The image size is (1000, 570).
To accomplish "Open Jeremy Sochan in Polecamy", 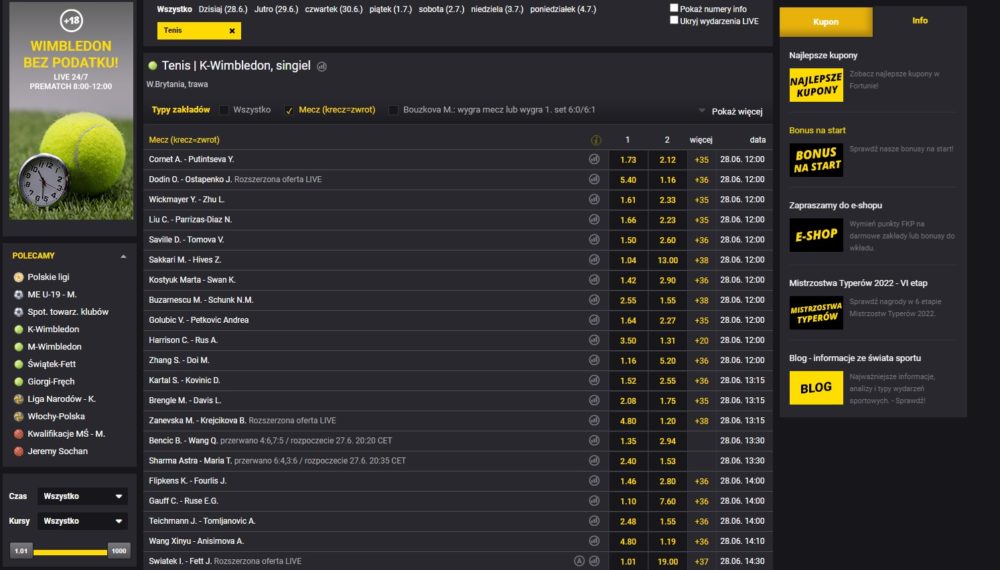I will coord(57,451).
